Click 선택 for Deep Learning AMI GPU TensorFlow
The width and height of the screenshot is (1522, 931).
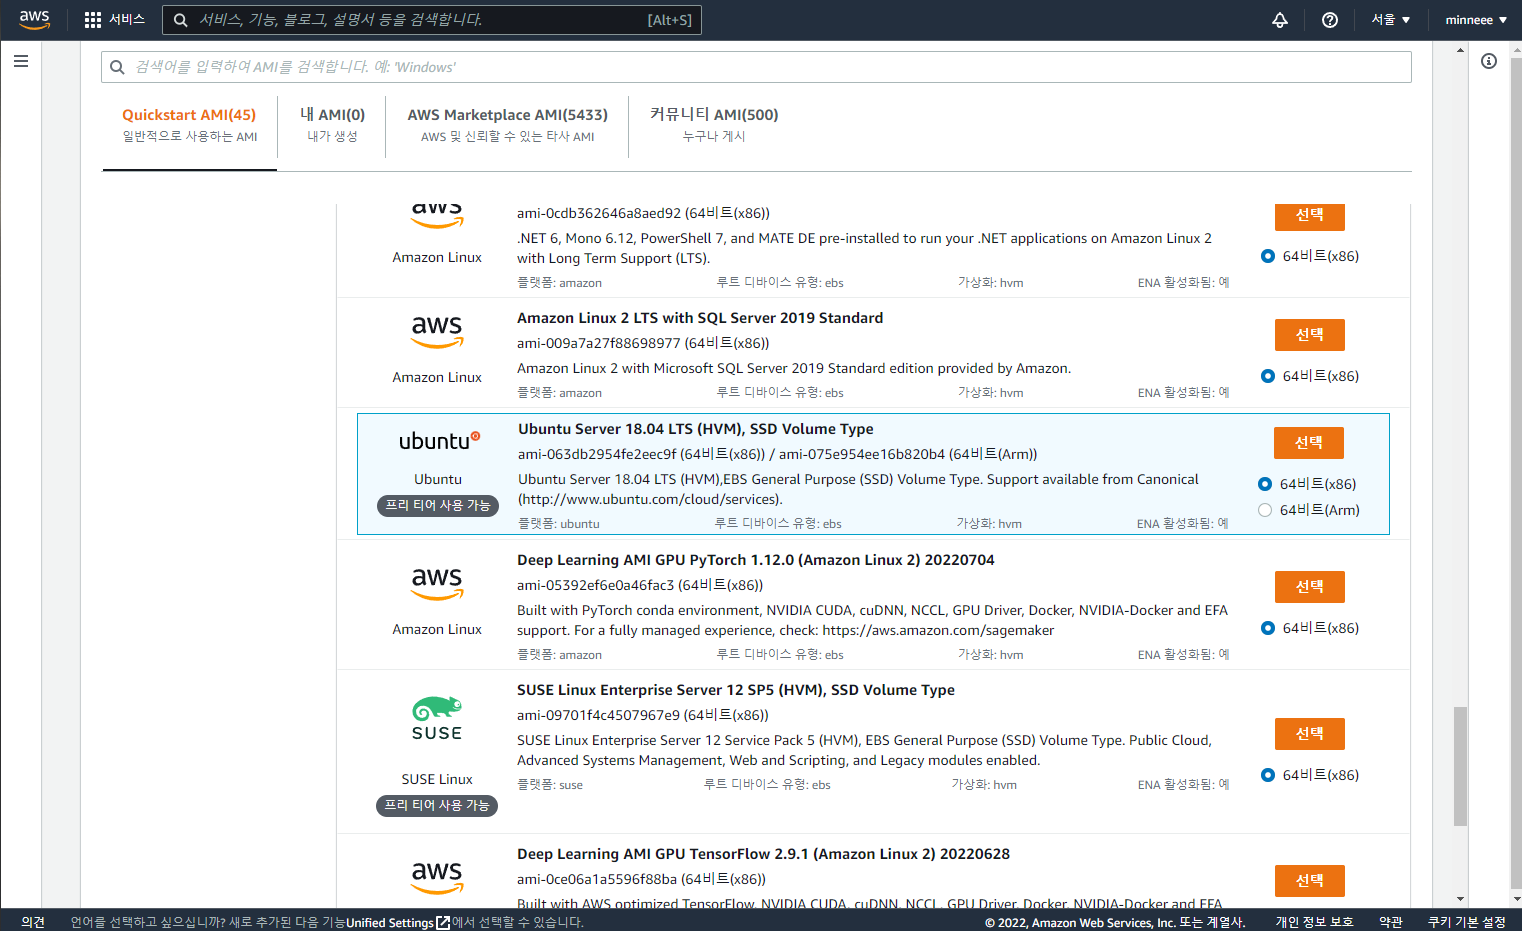point(1310,881)
